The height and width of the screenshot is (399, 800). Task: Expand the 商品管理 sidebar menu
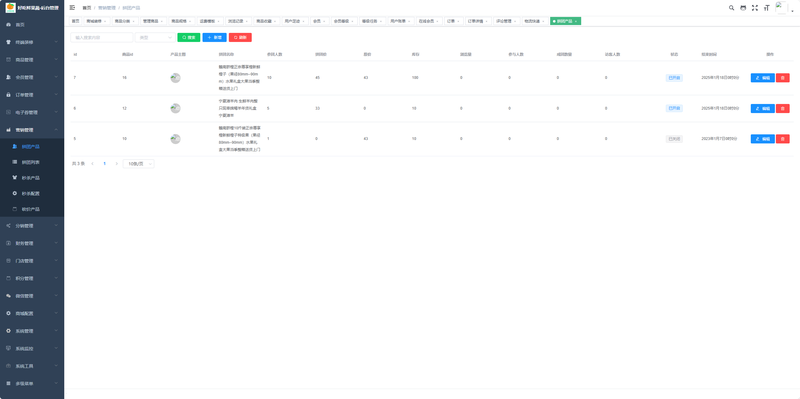pos(32,60)
